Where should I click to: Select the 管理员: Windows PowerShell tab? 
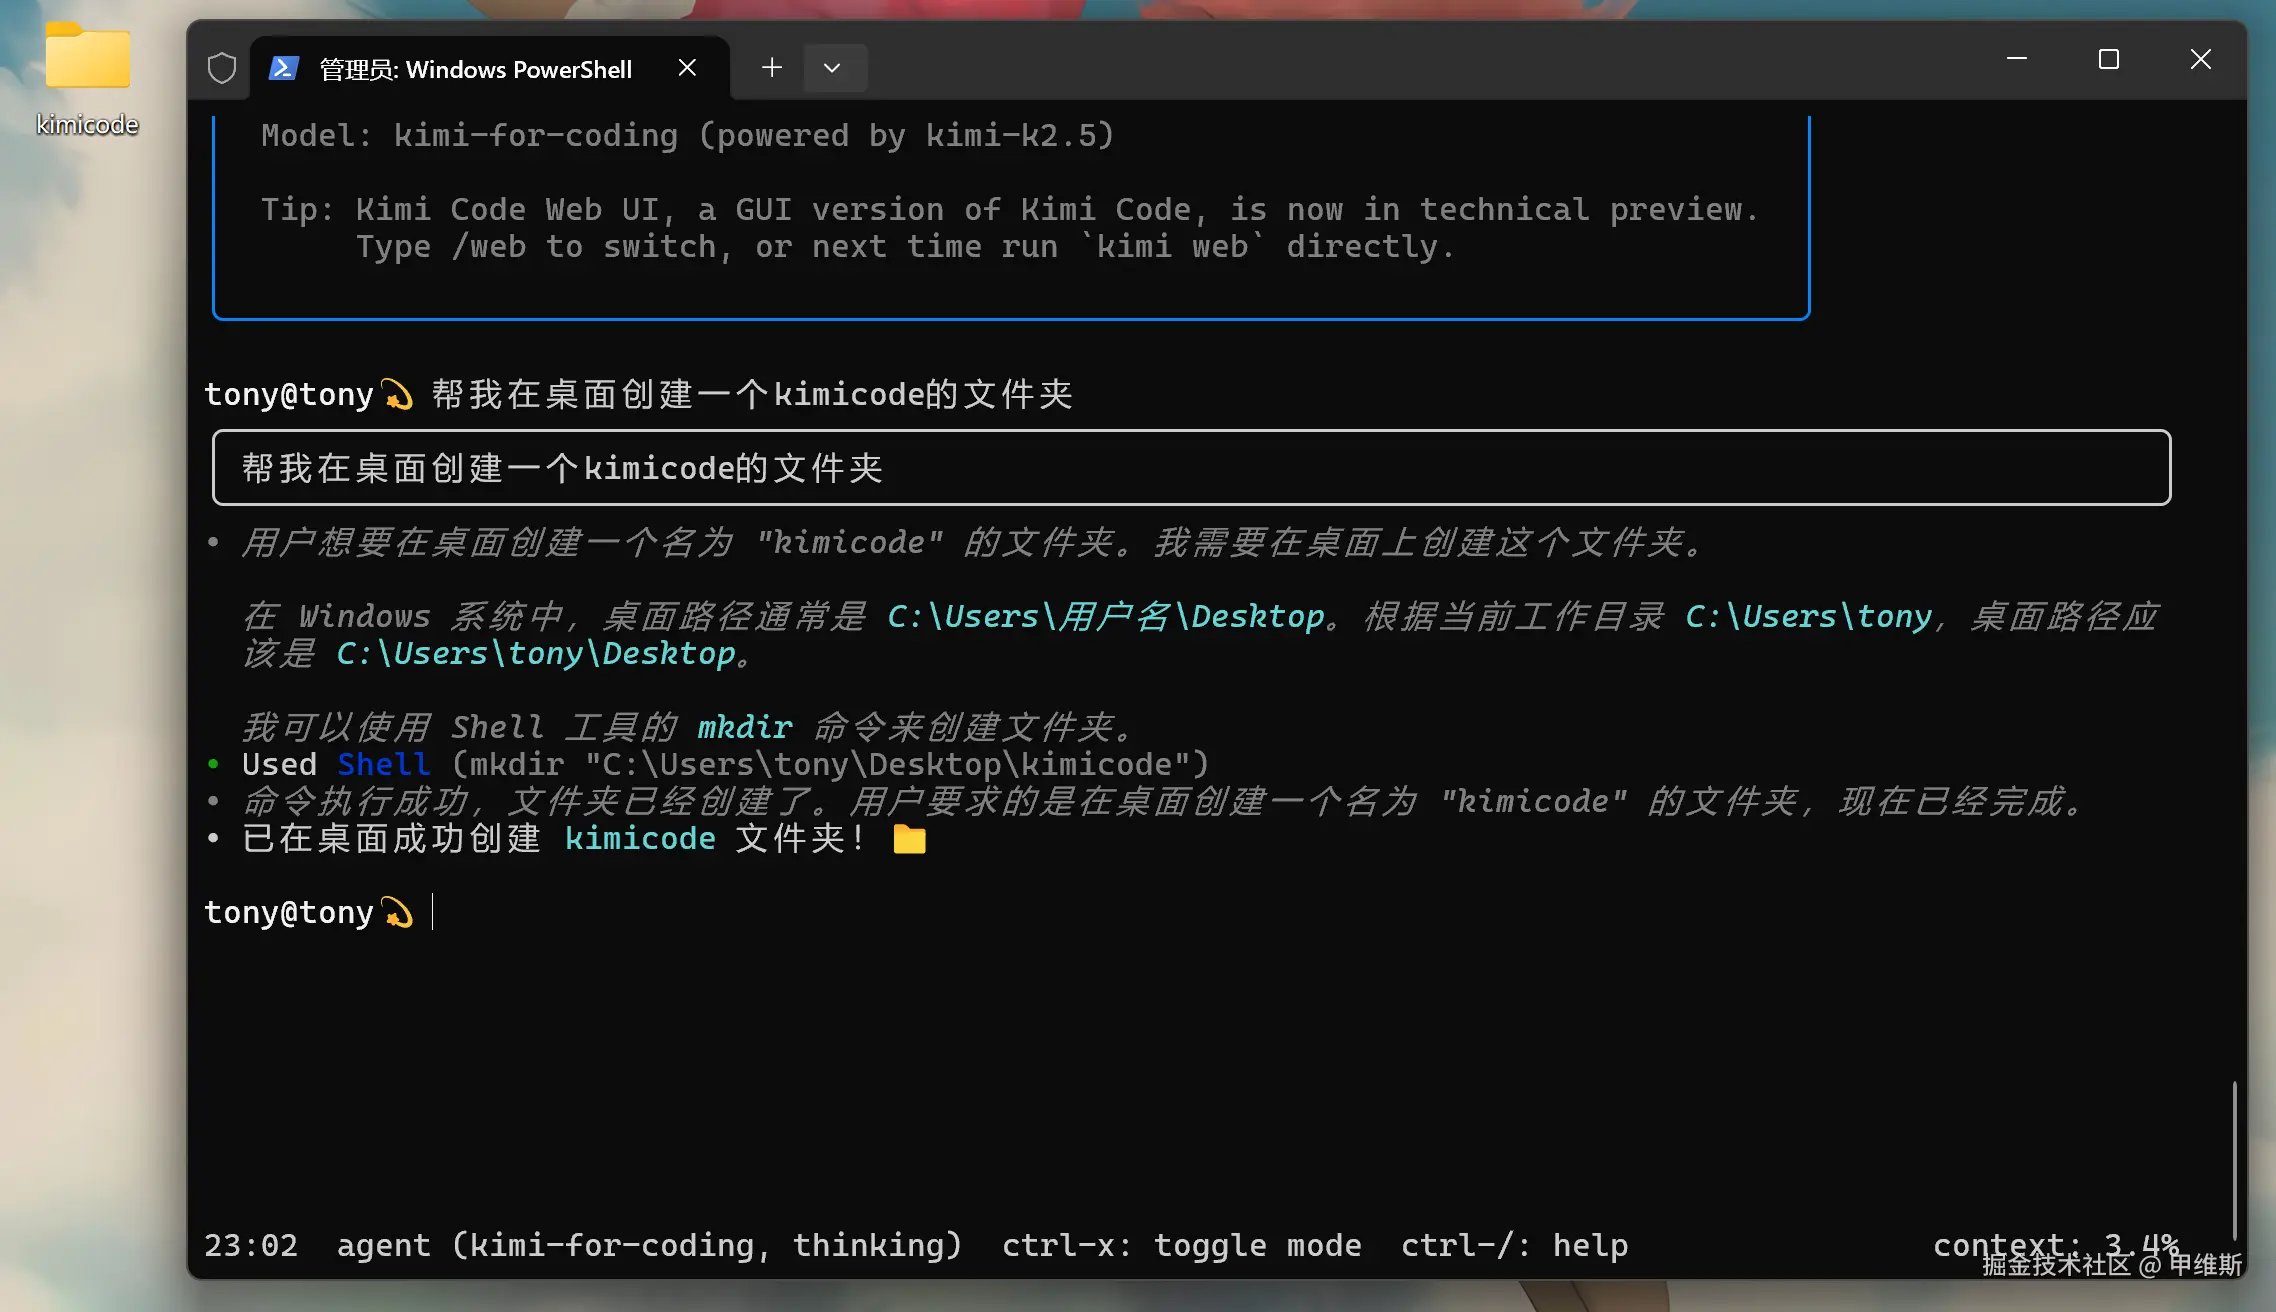click(x=476, y=69)
